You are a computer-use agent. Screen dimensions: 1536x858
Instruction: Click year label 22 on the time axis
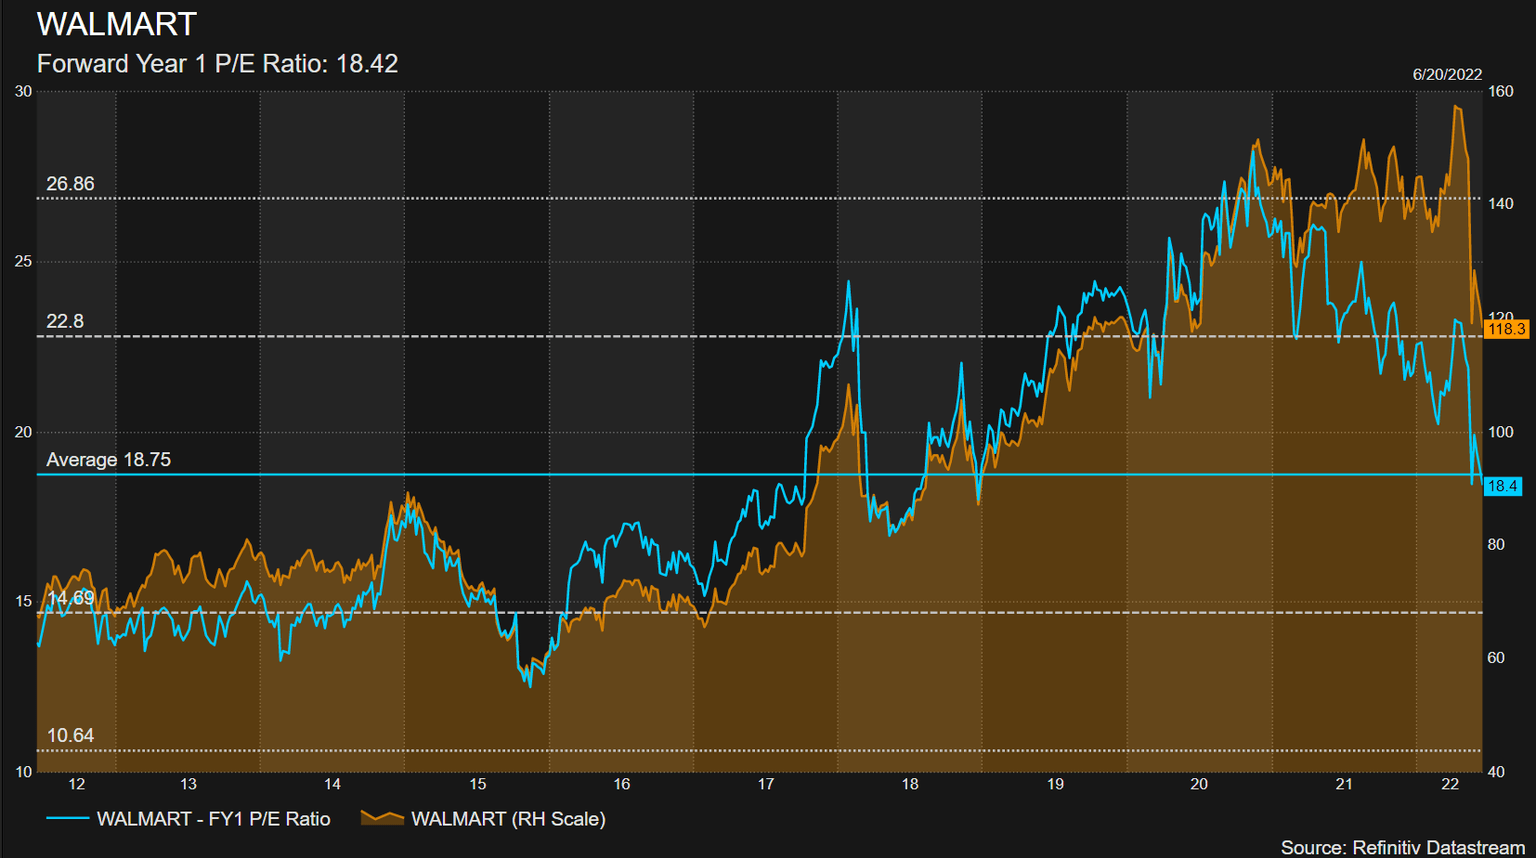tap(1451, 784)
